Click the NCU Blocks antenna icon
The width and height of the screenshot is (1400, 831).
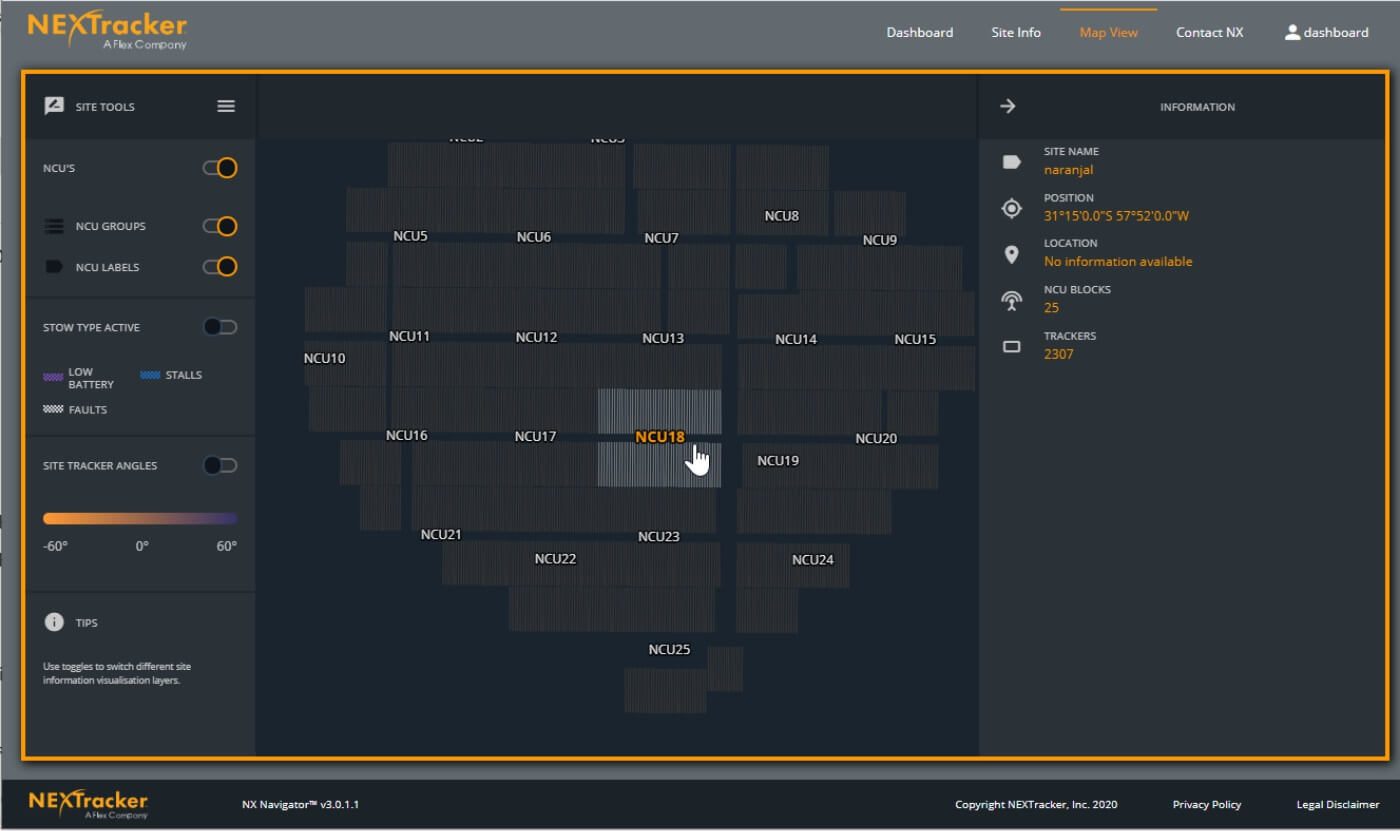point(1011,300)
